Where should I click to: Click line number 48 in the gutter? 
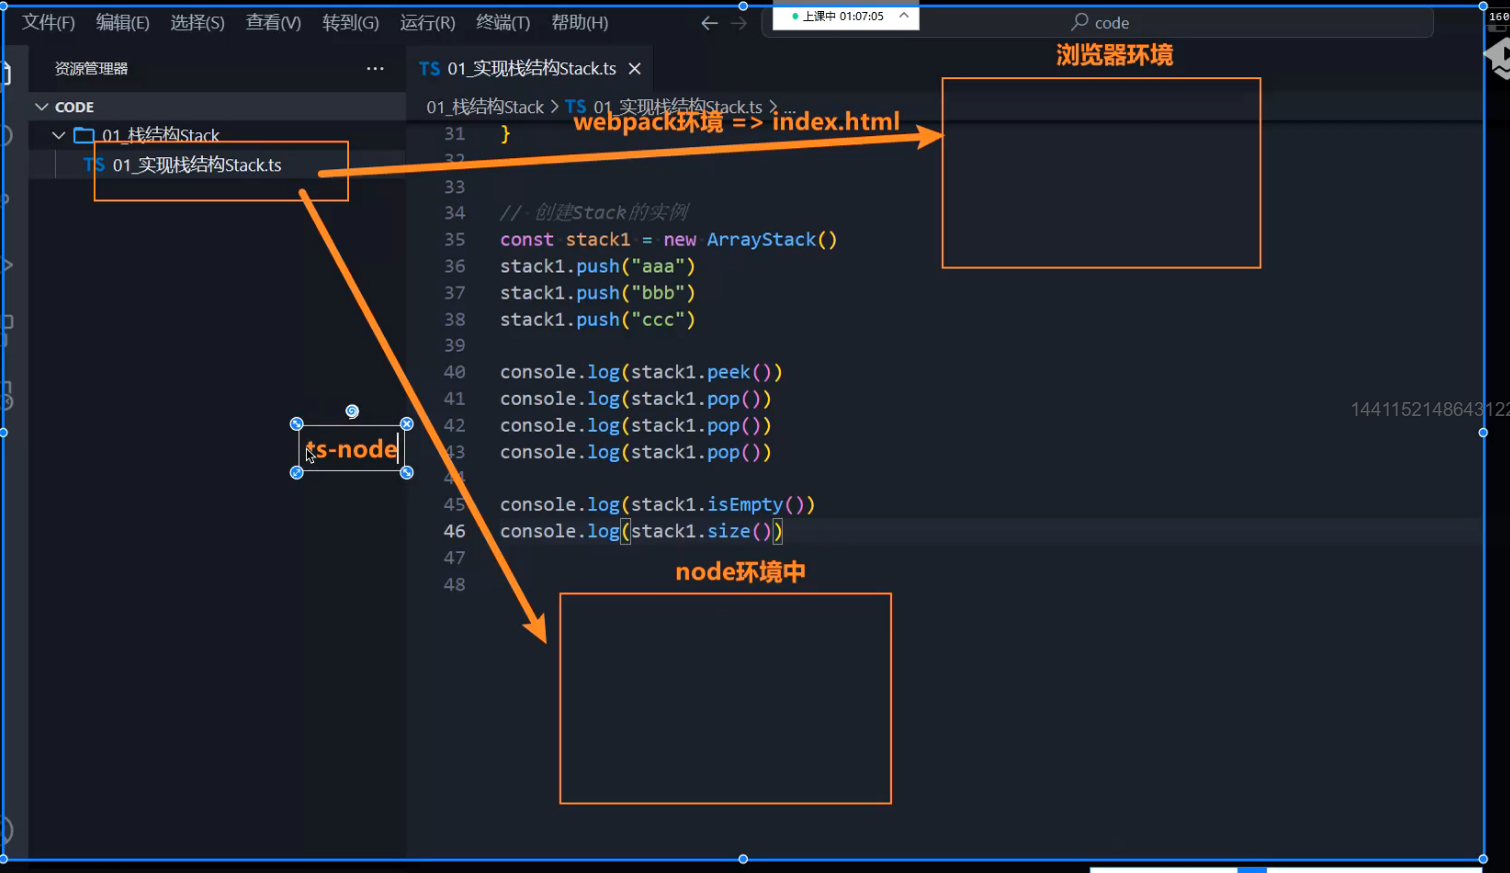455,584
